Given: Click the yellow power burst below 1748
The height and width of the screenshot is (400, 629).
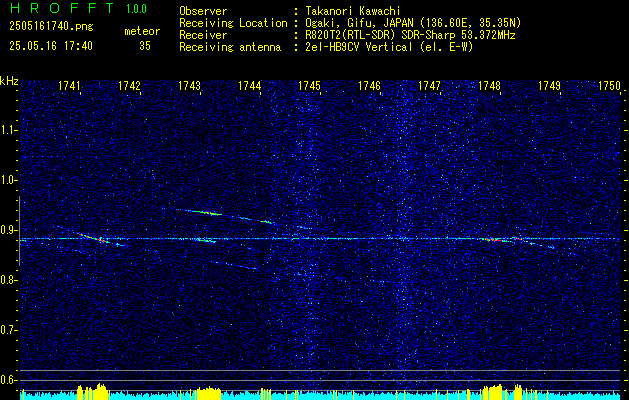Looking at the screenshot, I should [x=493, y=392].
